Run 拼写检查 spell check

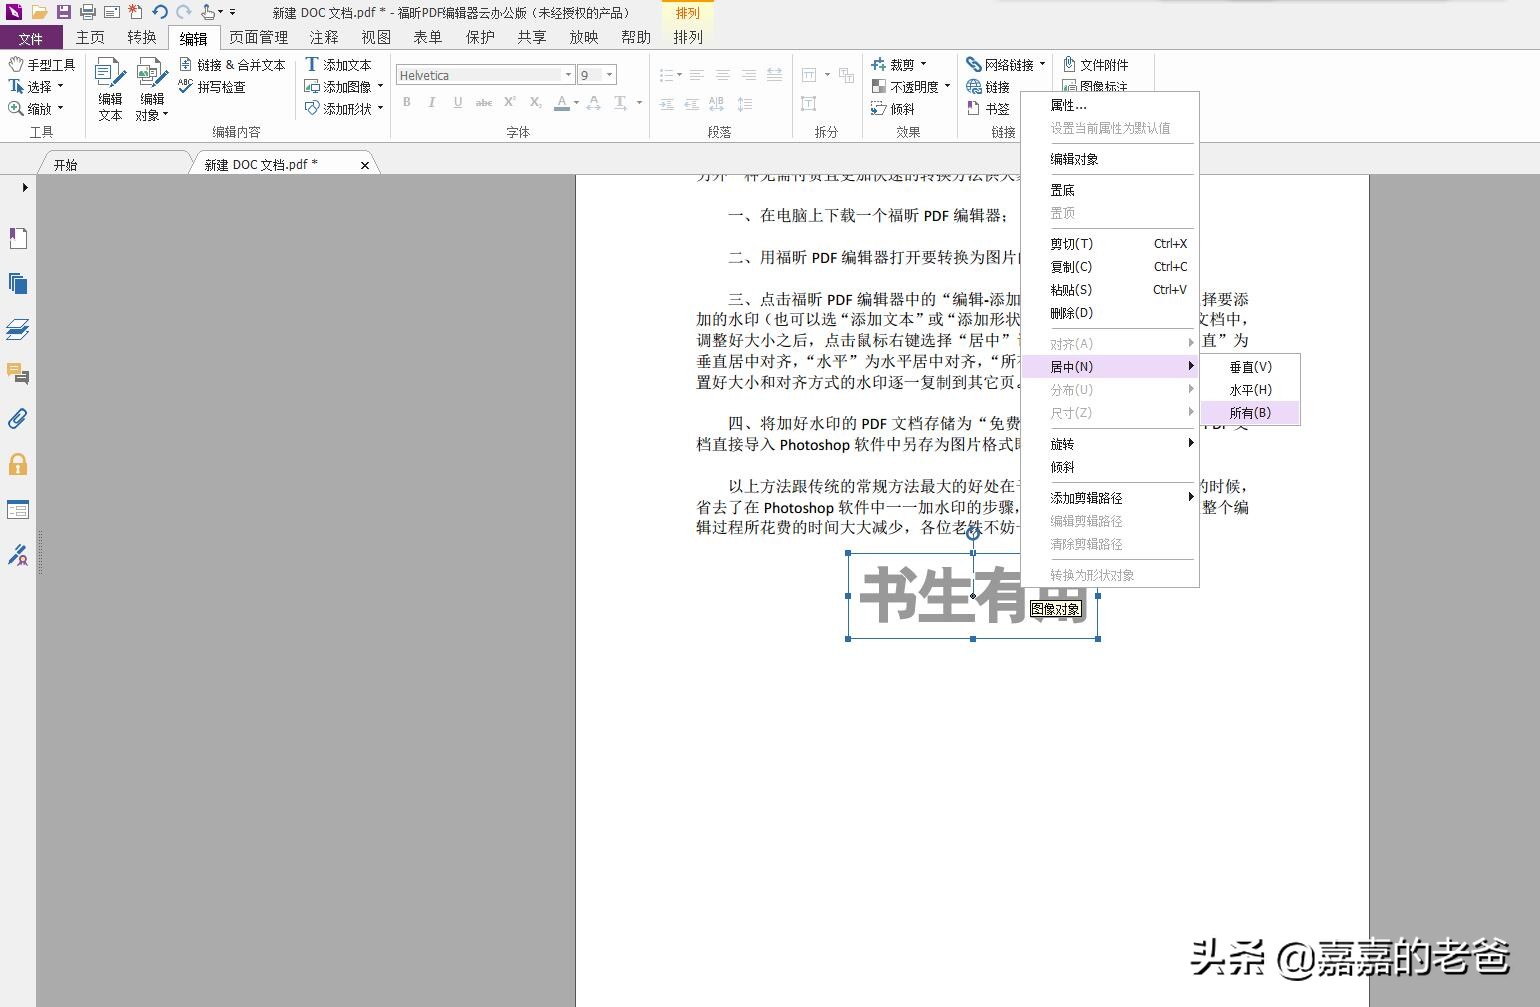[228, 87]
